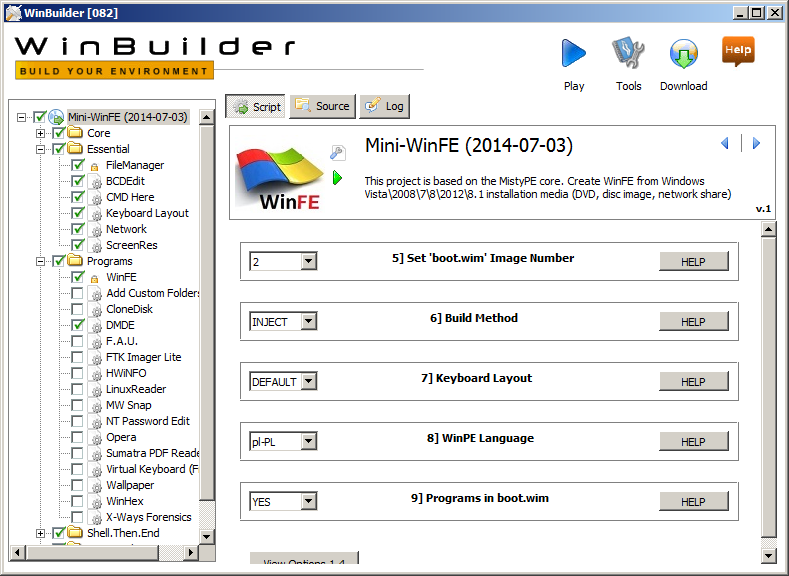
Task: Switch to the Script tab
Action: [x=255, y=107]
